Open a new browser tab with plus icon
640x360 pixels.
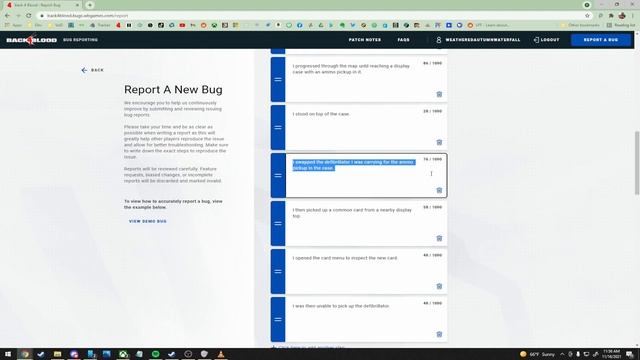point(90,5)
